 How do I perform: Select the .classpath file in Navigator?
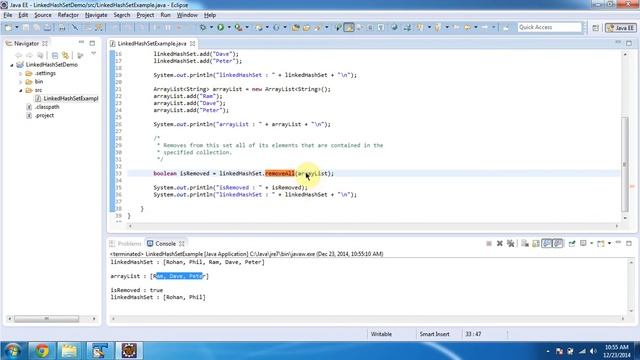click(x=47, y=107)
